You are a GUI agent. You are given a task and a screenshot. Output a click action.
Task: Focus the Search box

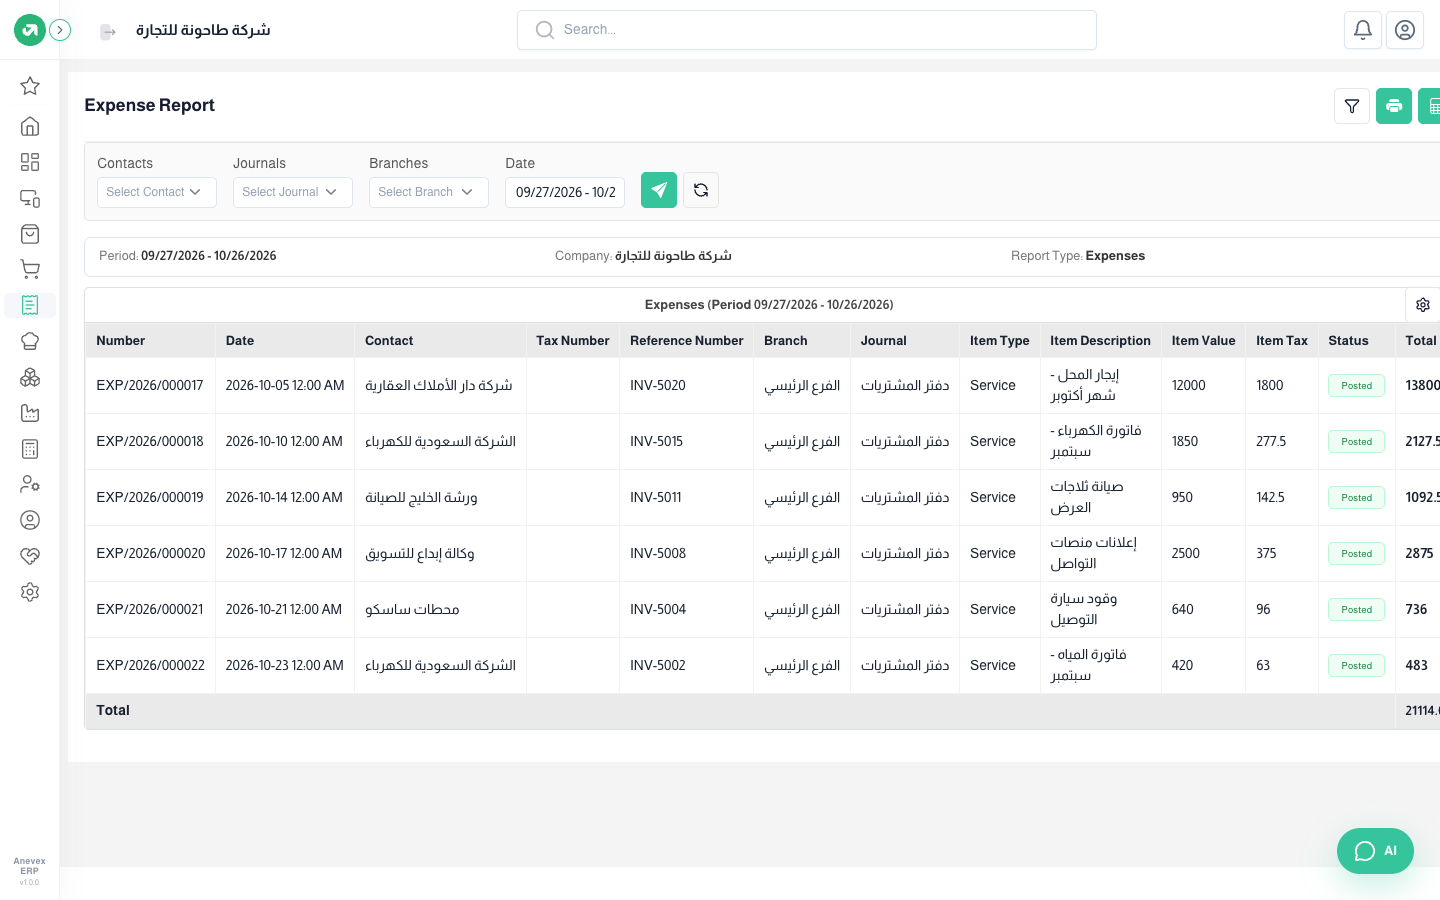[x=807, y=30]
